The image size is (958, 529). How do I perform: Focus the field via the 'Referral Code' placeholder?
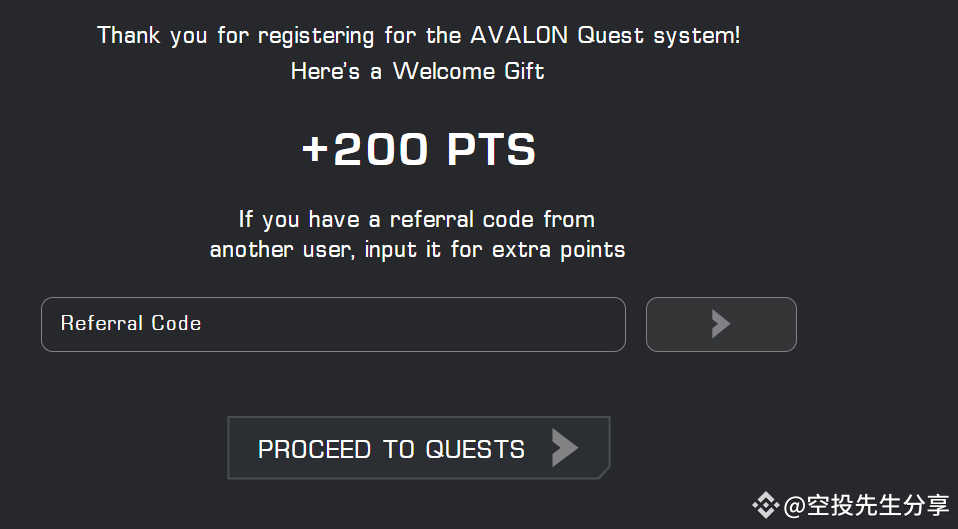(131, 323)
